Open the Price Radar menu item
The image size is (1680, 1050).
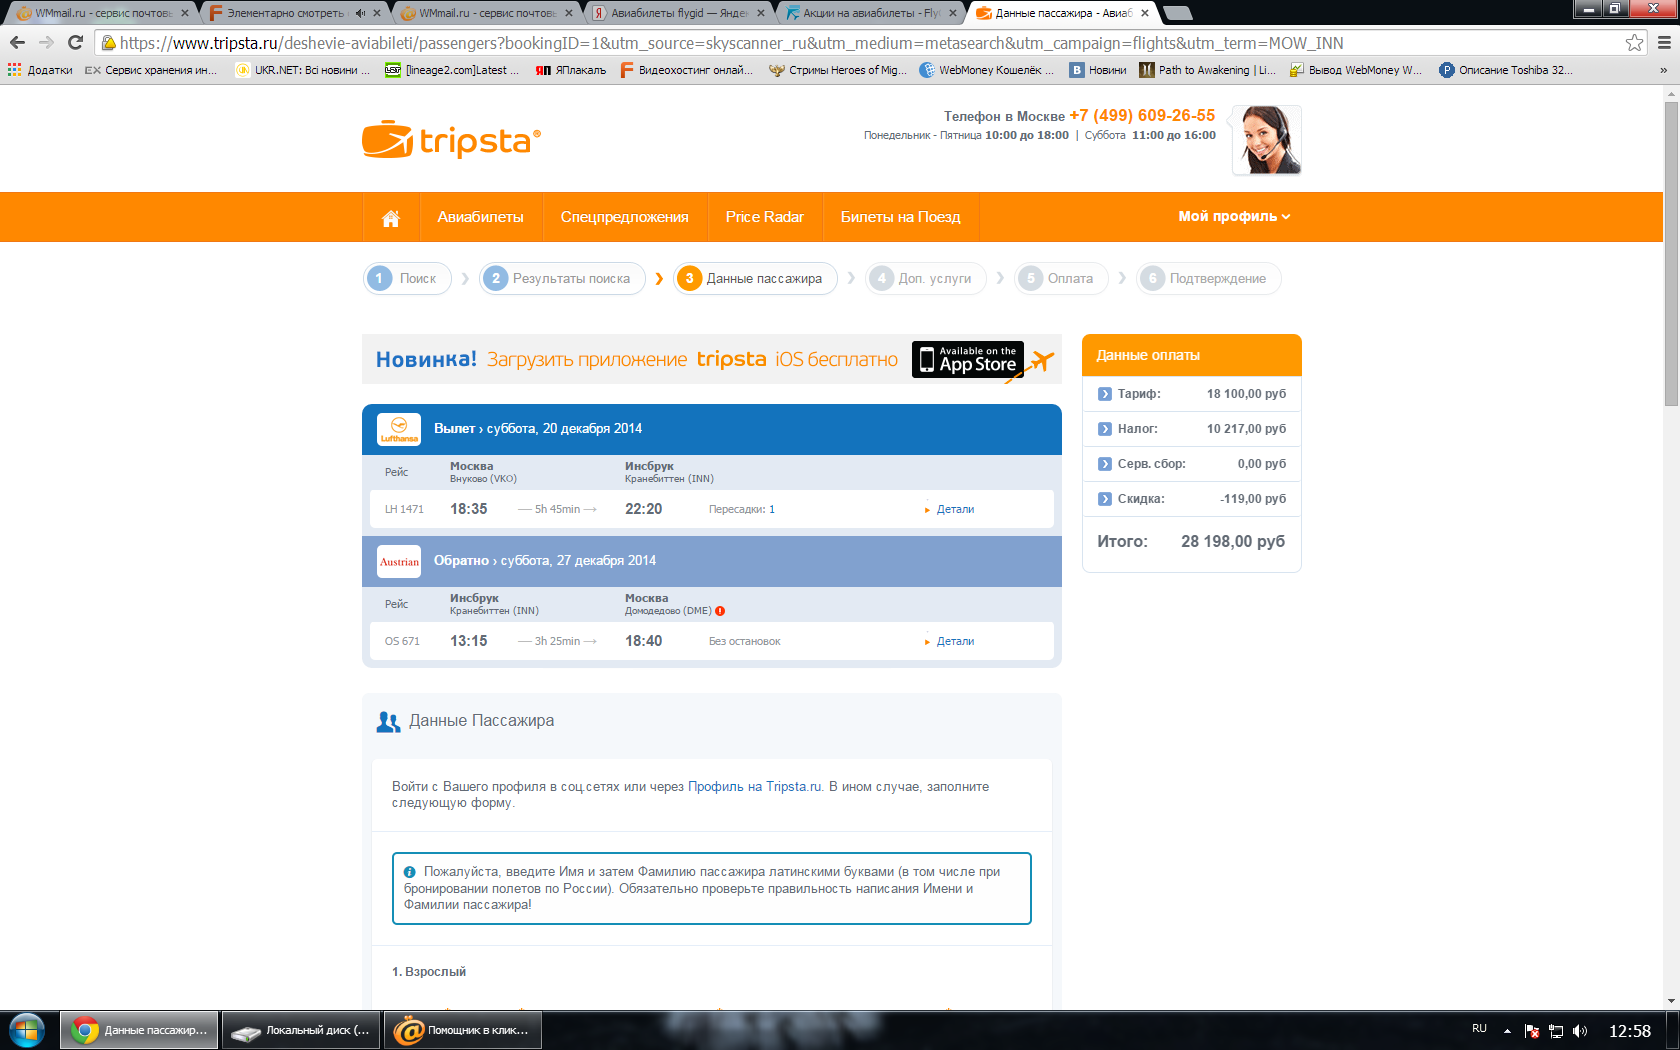tap(765, 217)
